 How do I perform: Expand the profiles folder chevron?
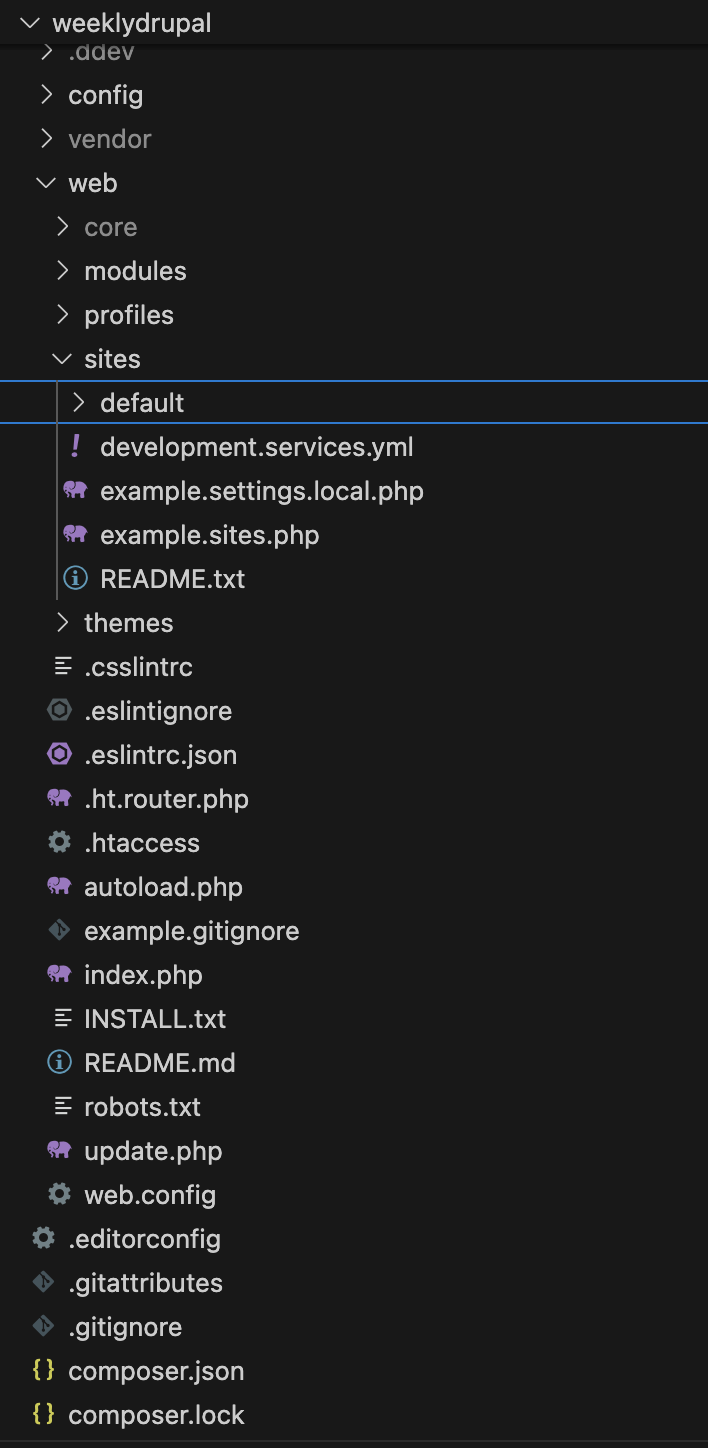(x=62, y=315)
